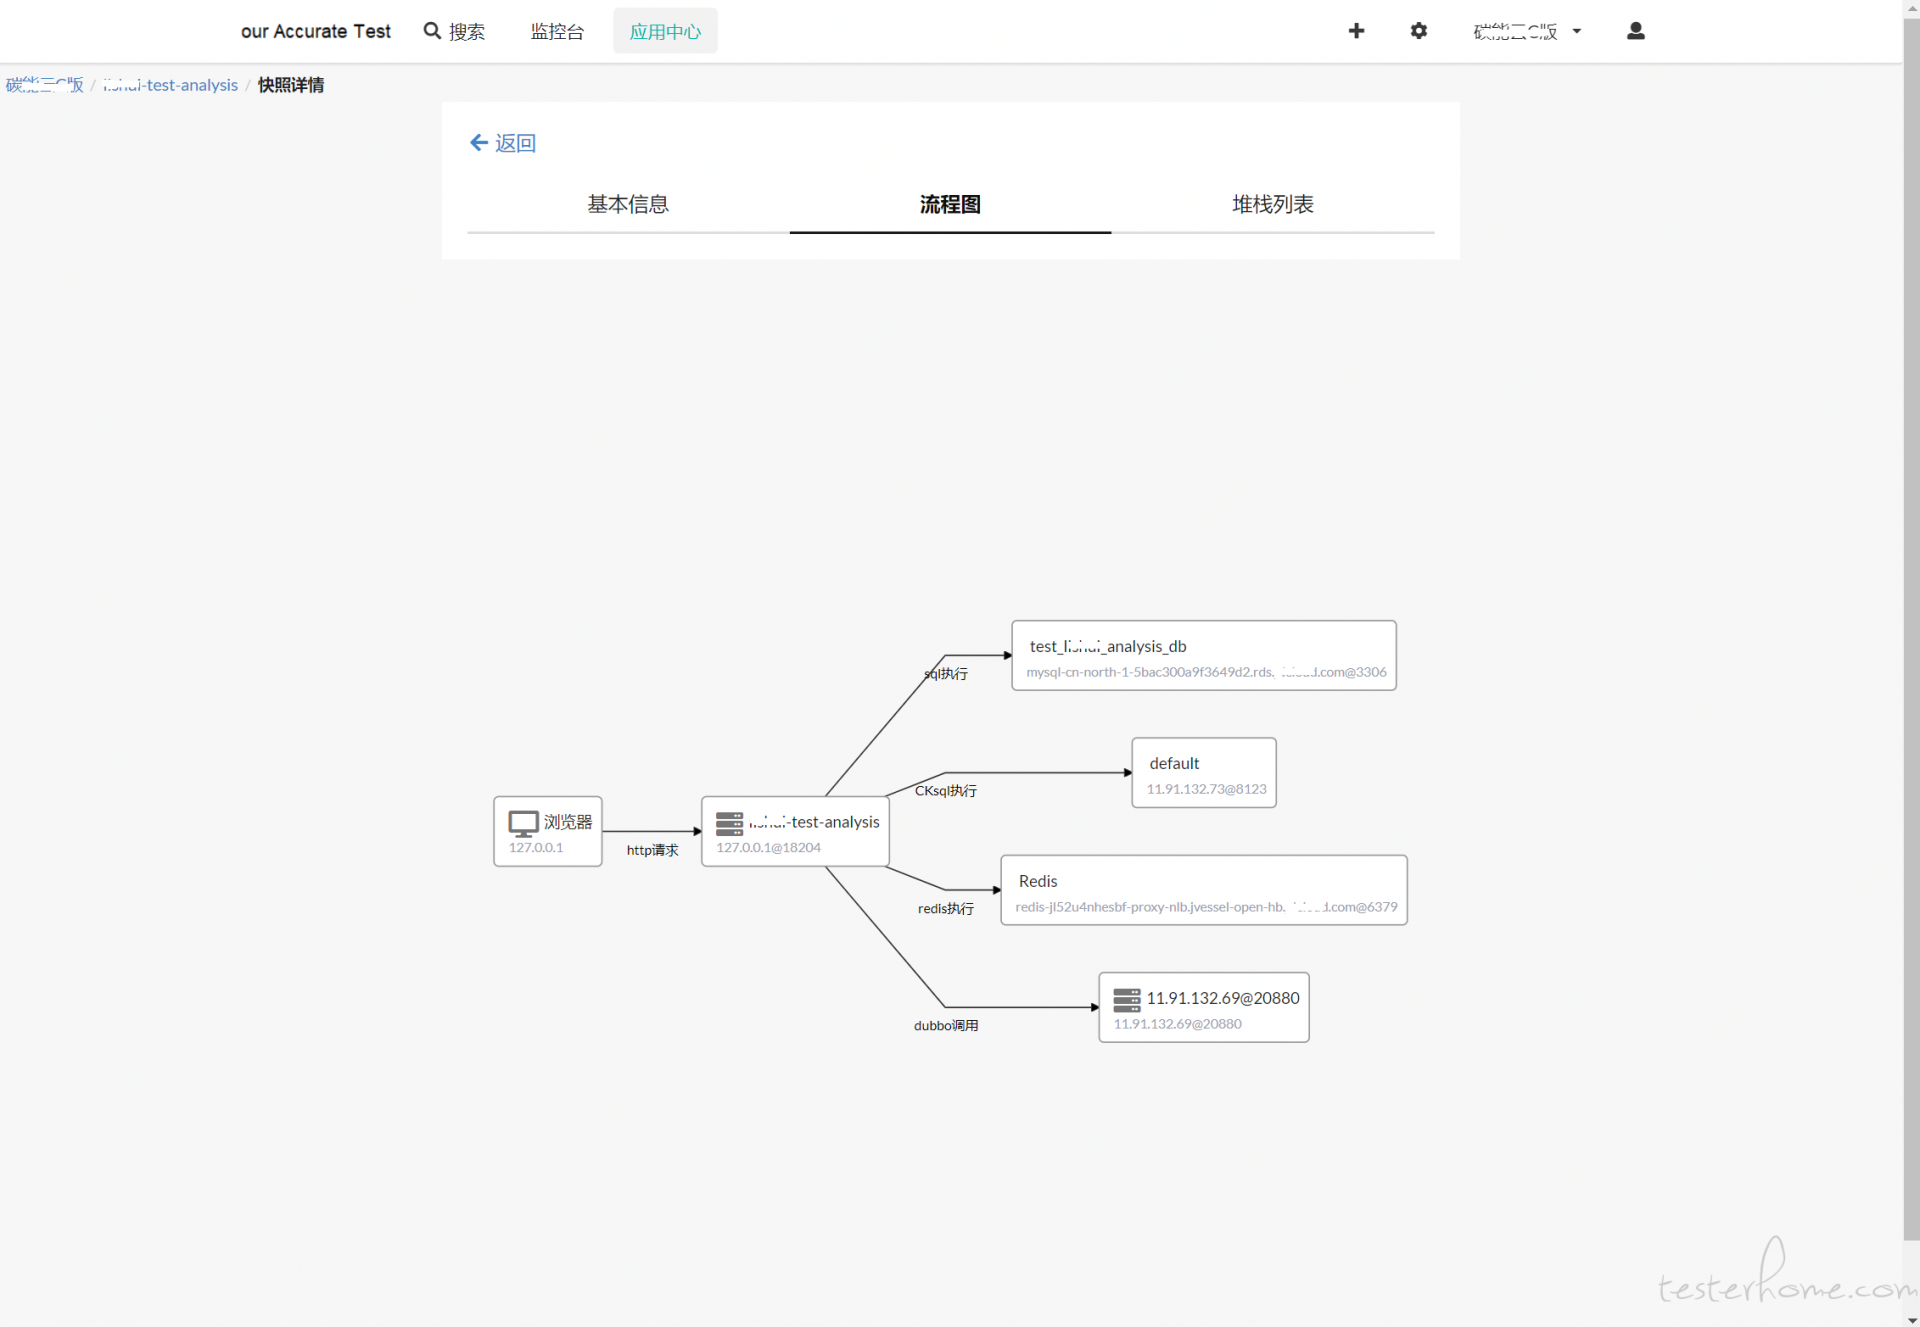Select the test analysis_db MySQL node
1920x1327 pixels.
click(1203, 655)
